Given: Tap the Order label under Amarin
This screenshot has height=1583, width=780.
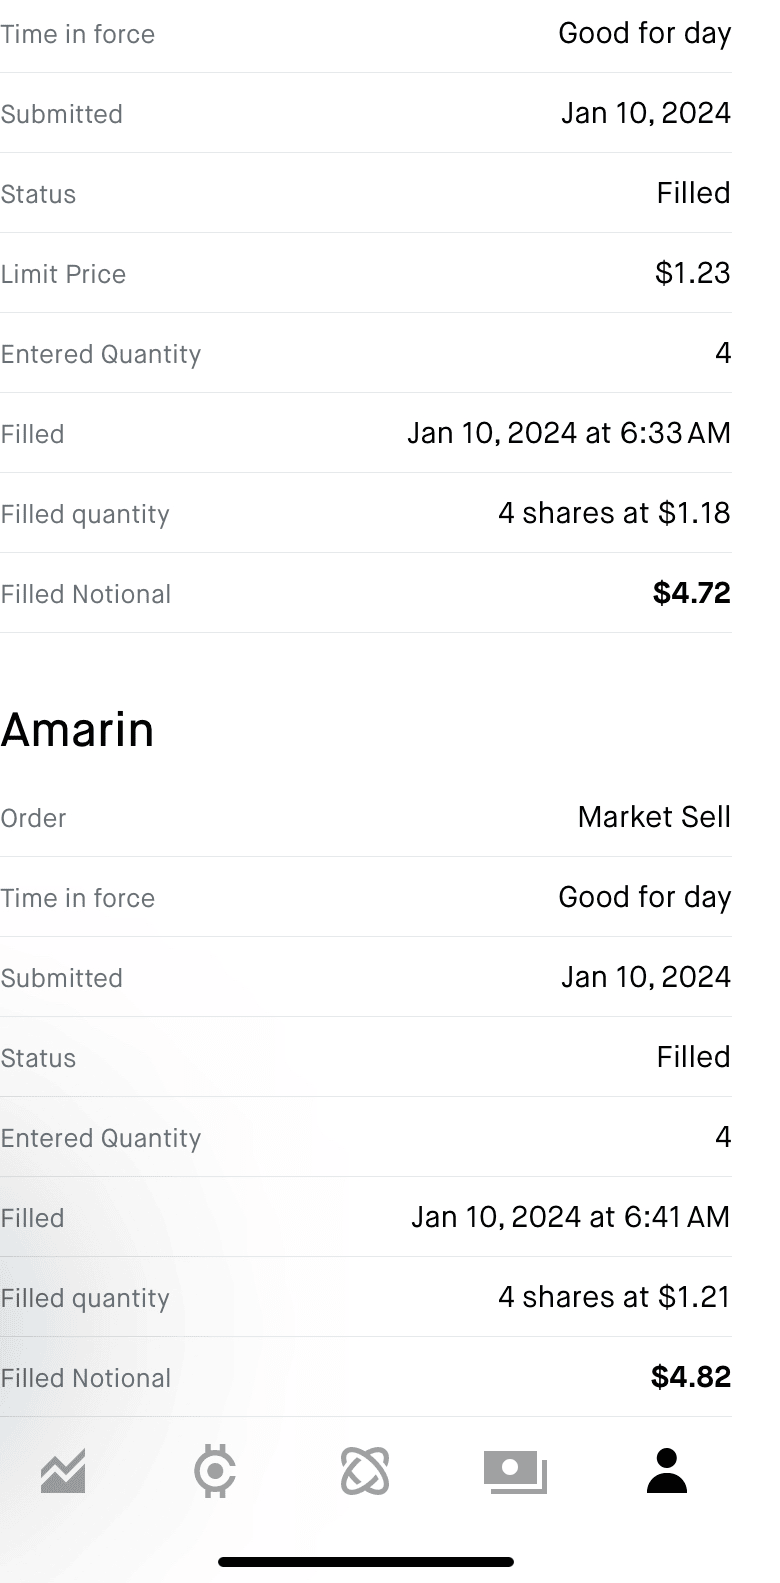Looking at the screenshot, I should pos(33,818).
